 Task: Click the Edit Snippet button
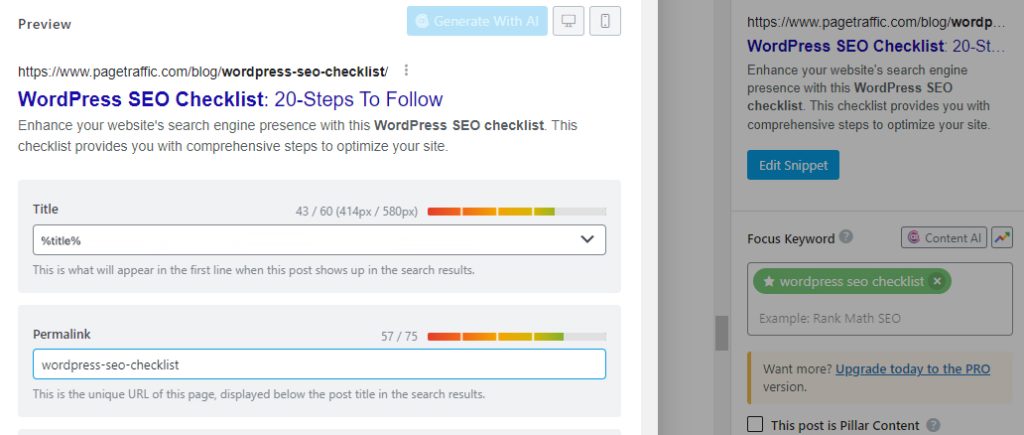pyautogui.click(x=793, y=165)
